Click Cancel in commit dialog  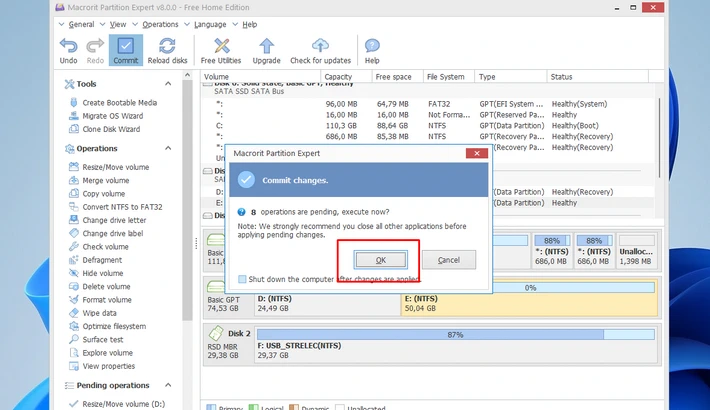point(449,260)
